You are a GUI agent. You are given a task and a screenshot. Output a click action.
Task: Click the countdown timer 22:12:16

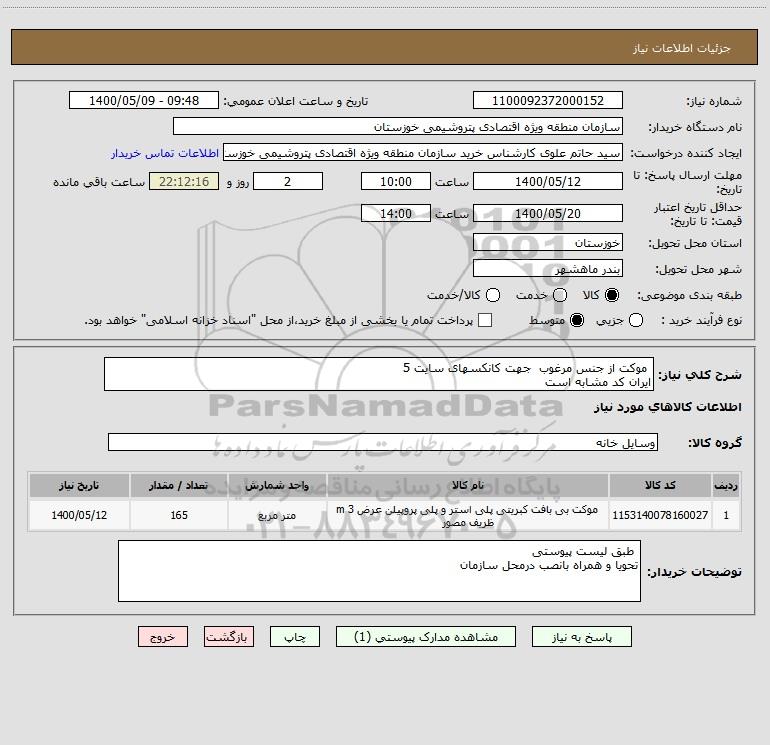184,181
